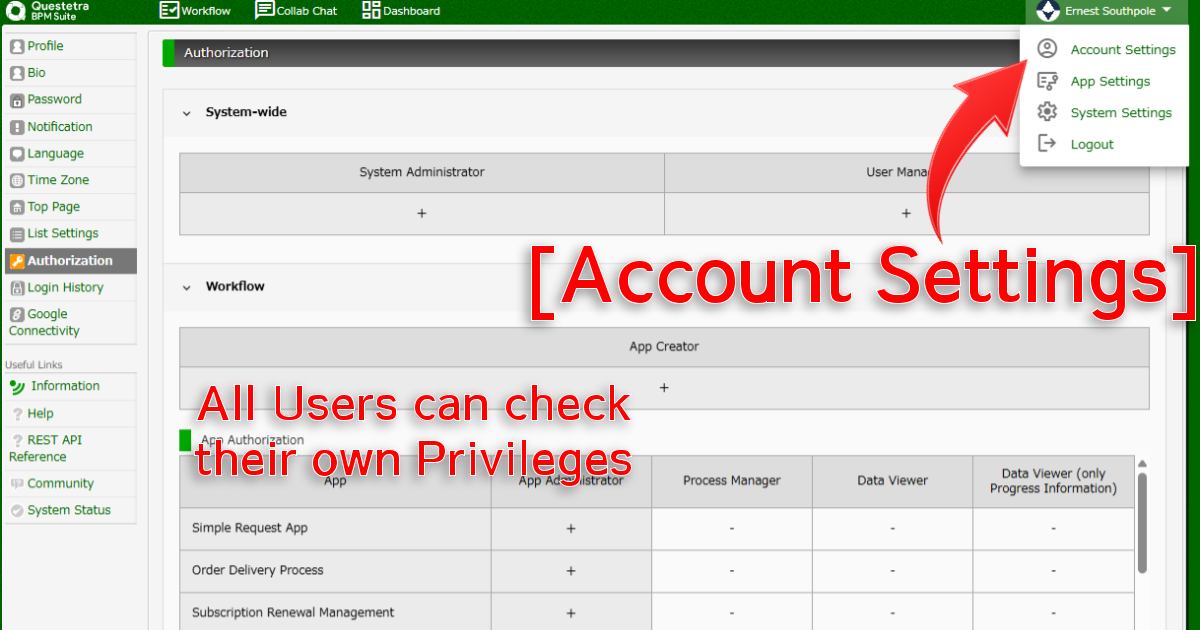Click the App Settings icon
The height and width of the screenshot is (630, 1200).
(1047, 81)
